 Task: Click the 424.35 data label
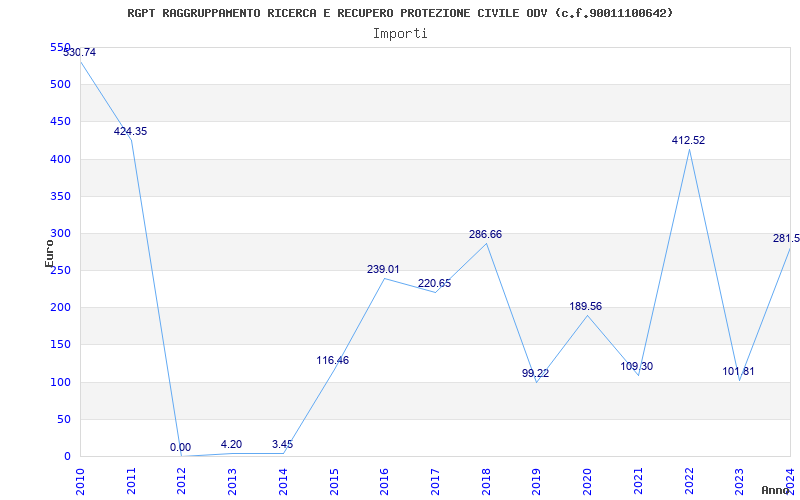coord(130,131)
